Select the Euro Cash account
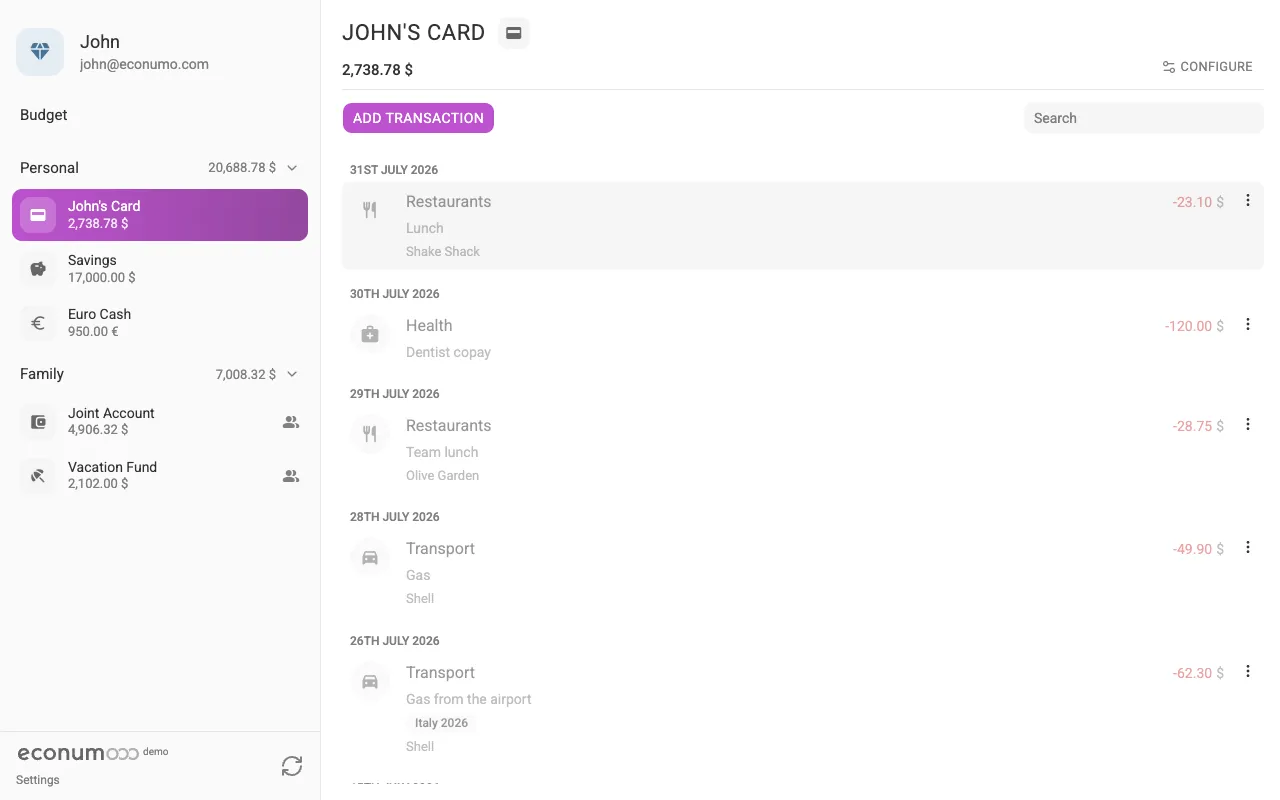 pos(160,323)
